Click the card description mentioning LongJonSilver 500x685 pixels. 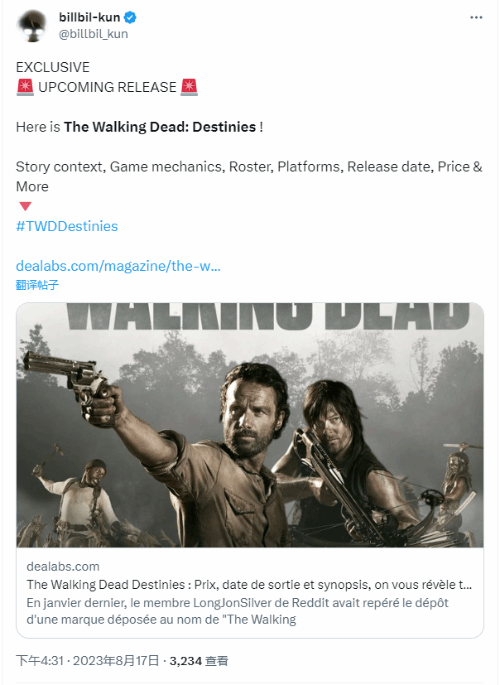coord(238,611)
